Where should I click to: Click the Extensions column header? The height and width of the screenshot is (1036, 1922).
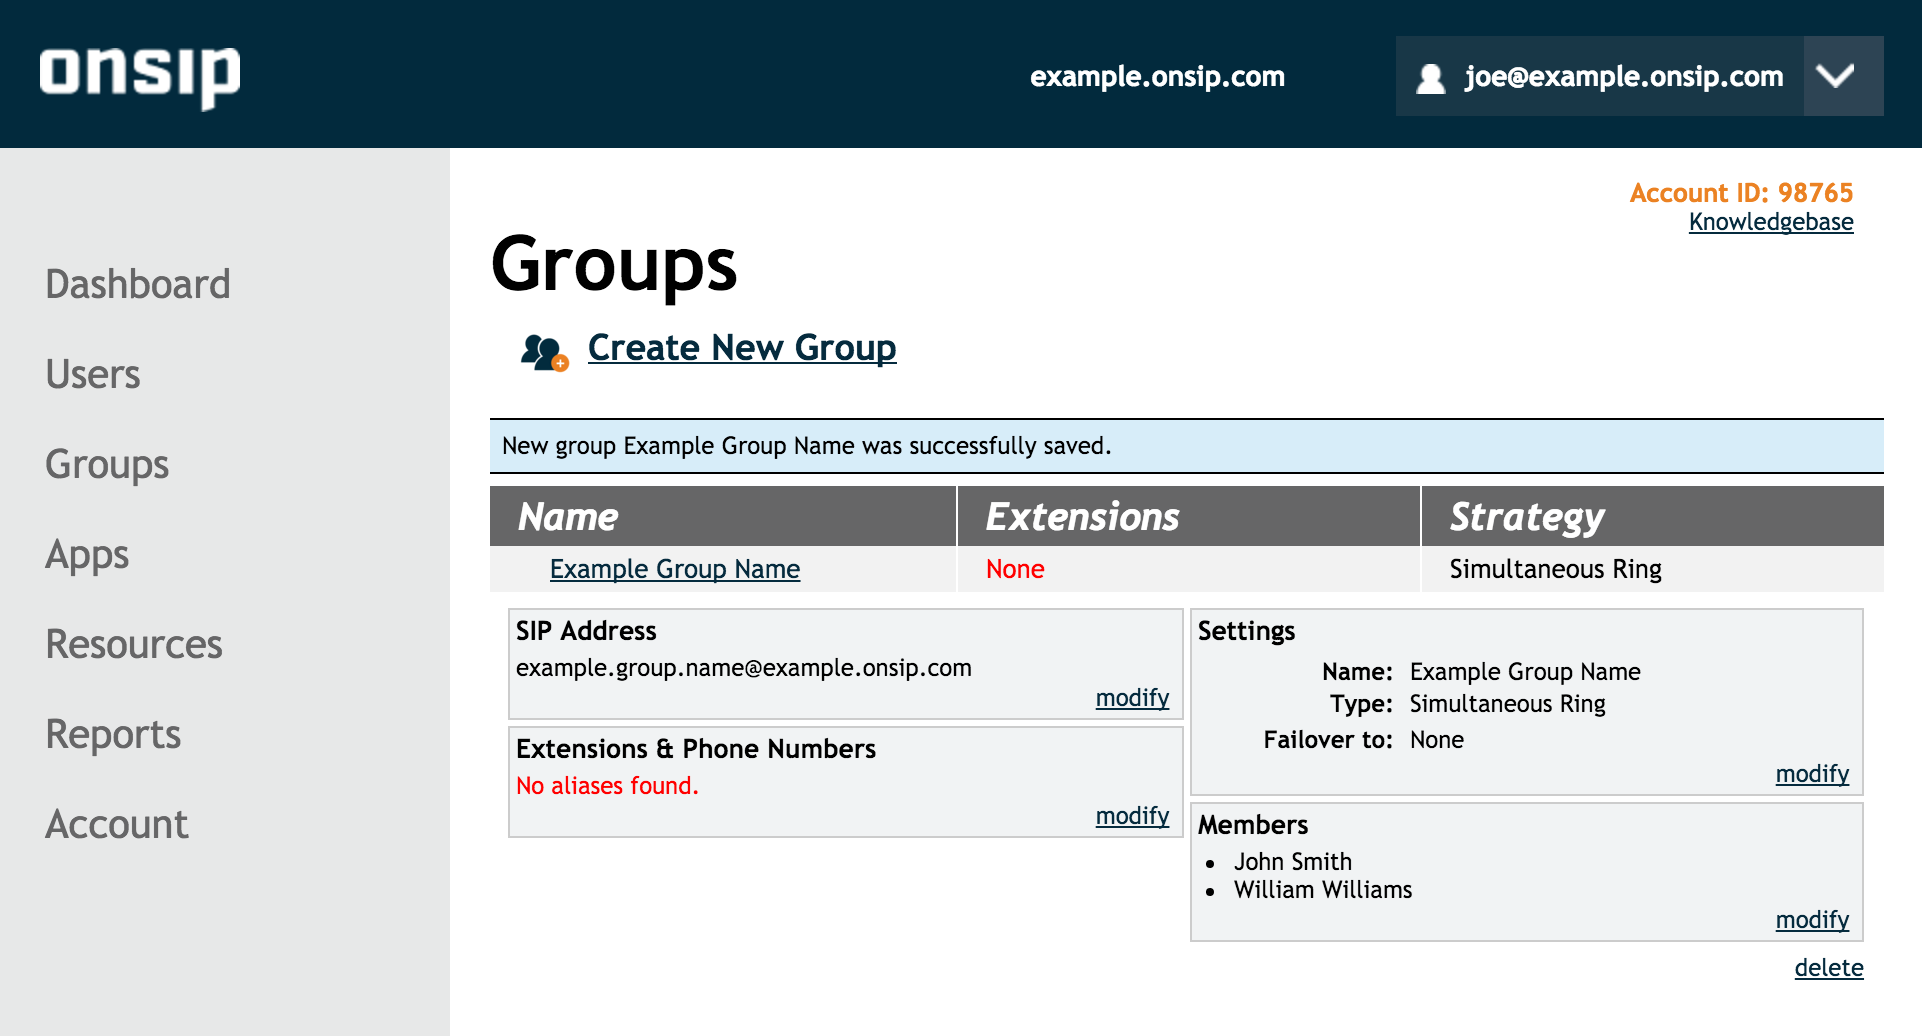(1189, 517)
